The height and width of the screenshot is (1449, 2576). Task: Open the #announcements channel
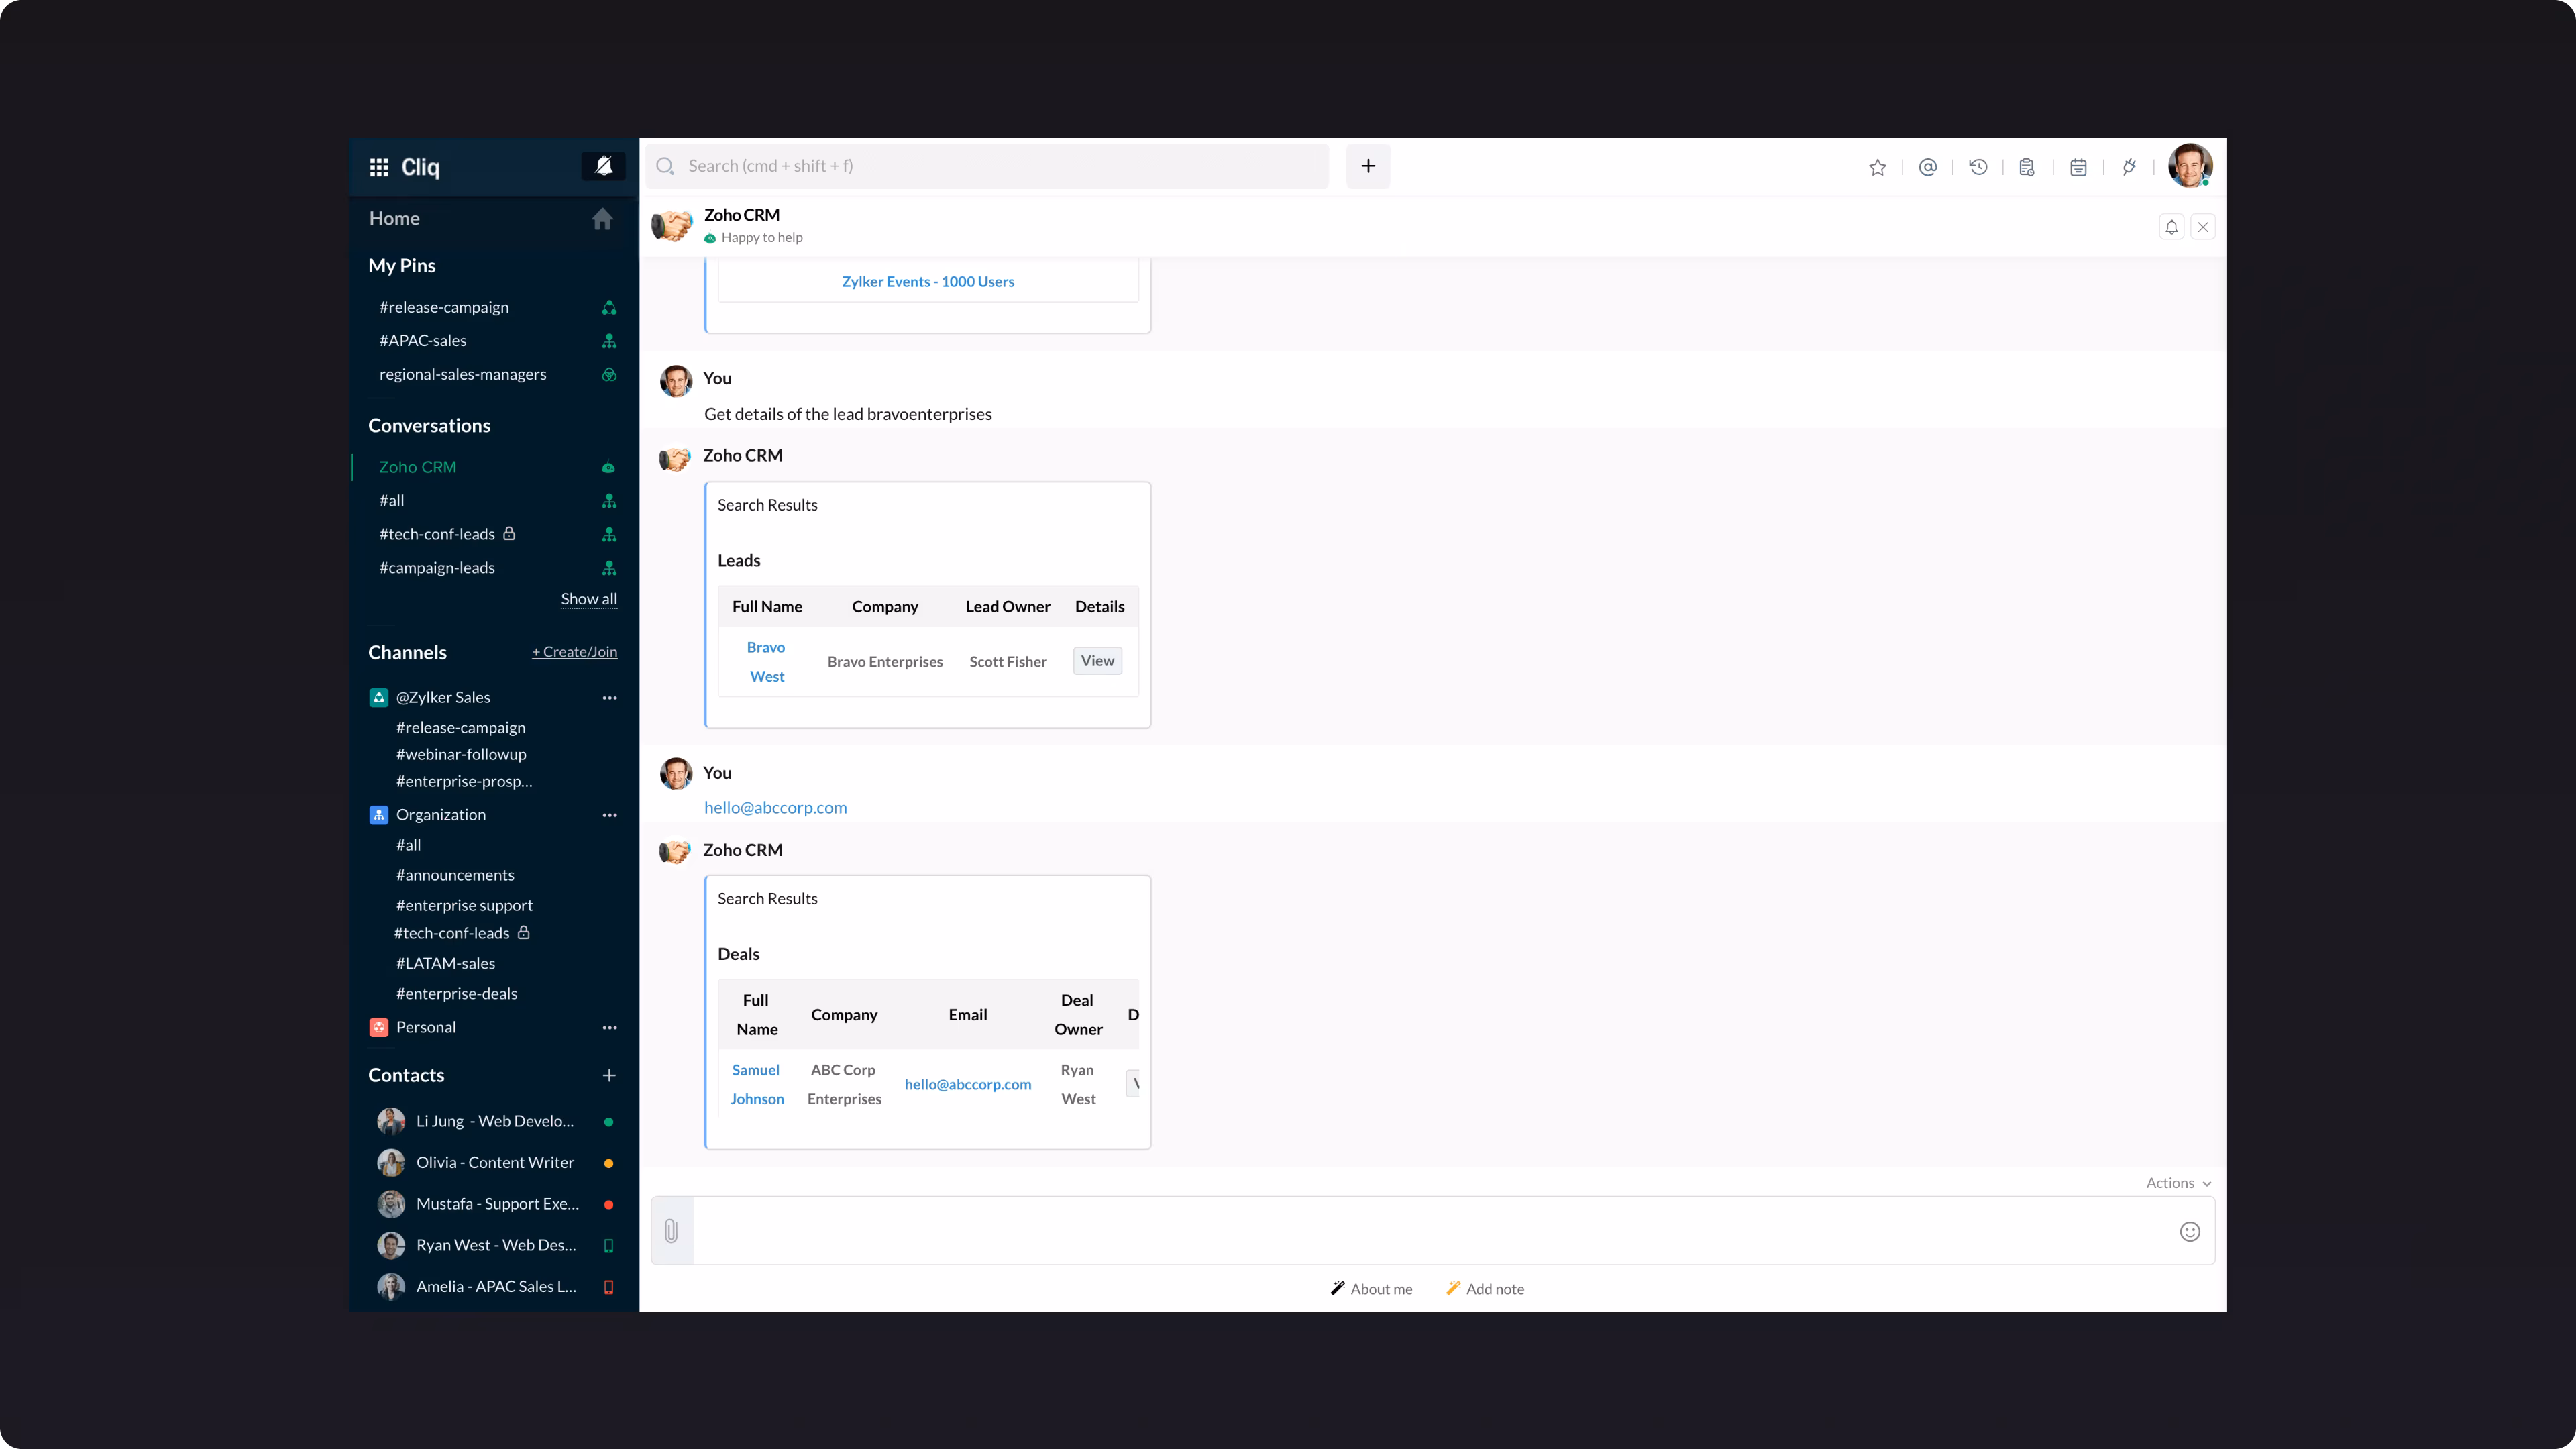(455, 875)
